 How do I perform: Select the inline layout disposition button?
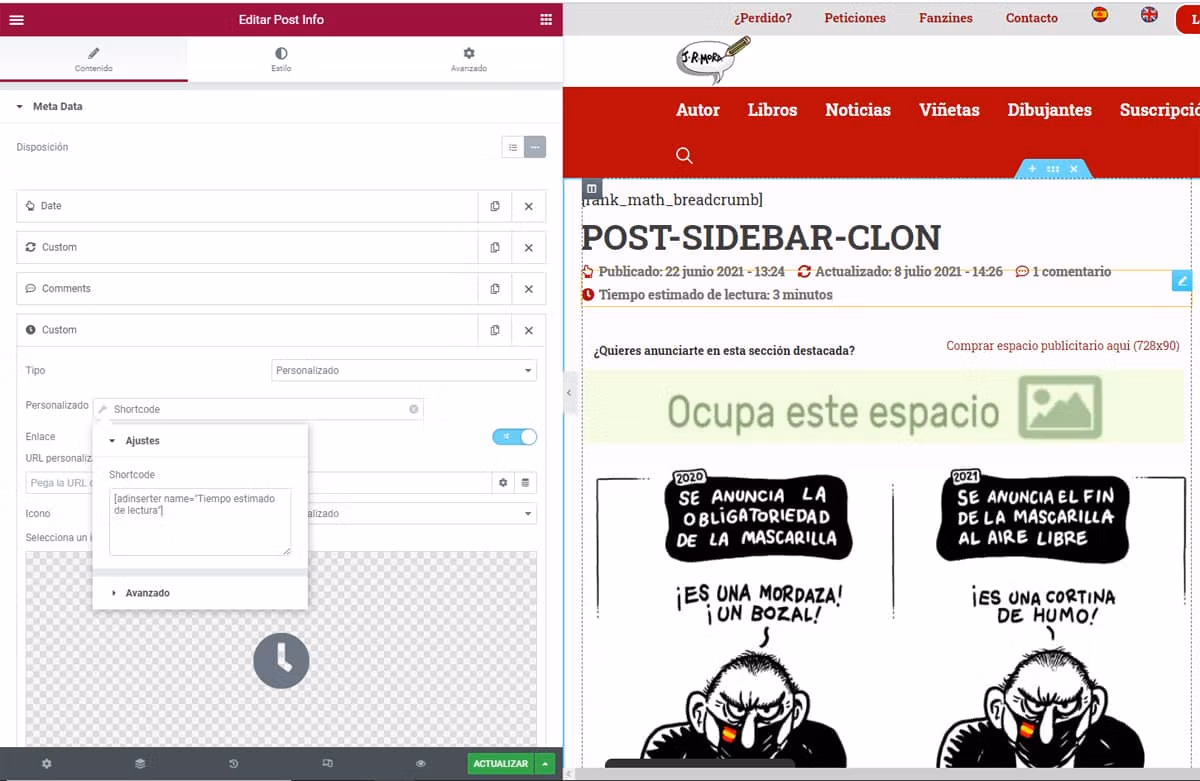[536, 147]
